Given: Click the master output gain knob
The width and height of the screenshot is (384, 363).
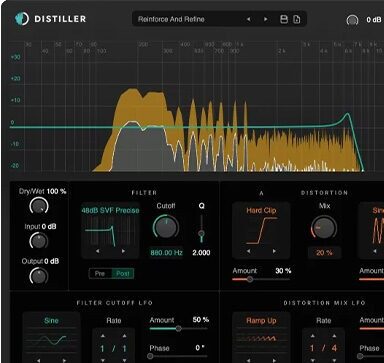Looking at the screenshot, I should pyautogui.click(x=352, y=20).
